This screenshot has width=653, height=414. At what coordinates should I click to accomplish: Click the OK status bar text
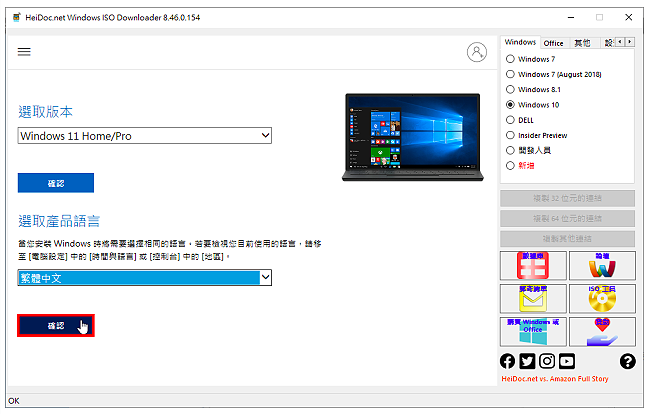14,401
